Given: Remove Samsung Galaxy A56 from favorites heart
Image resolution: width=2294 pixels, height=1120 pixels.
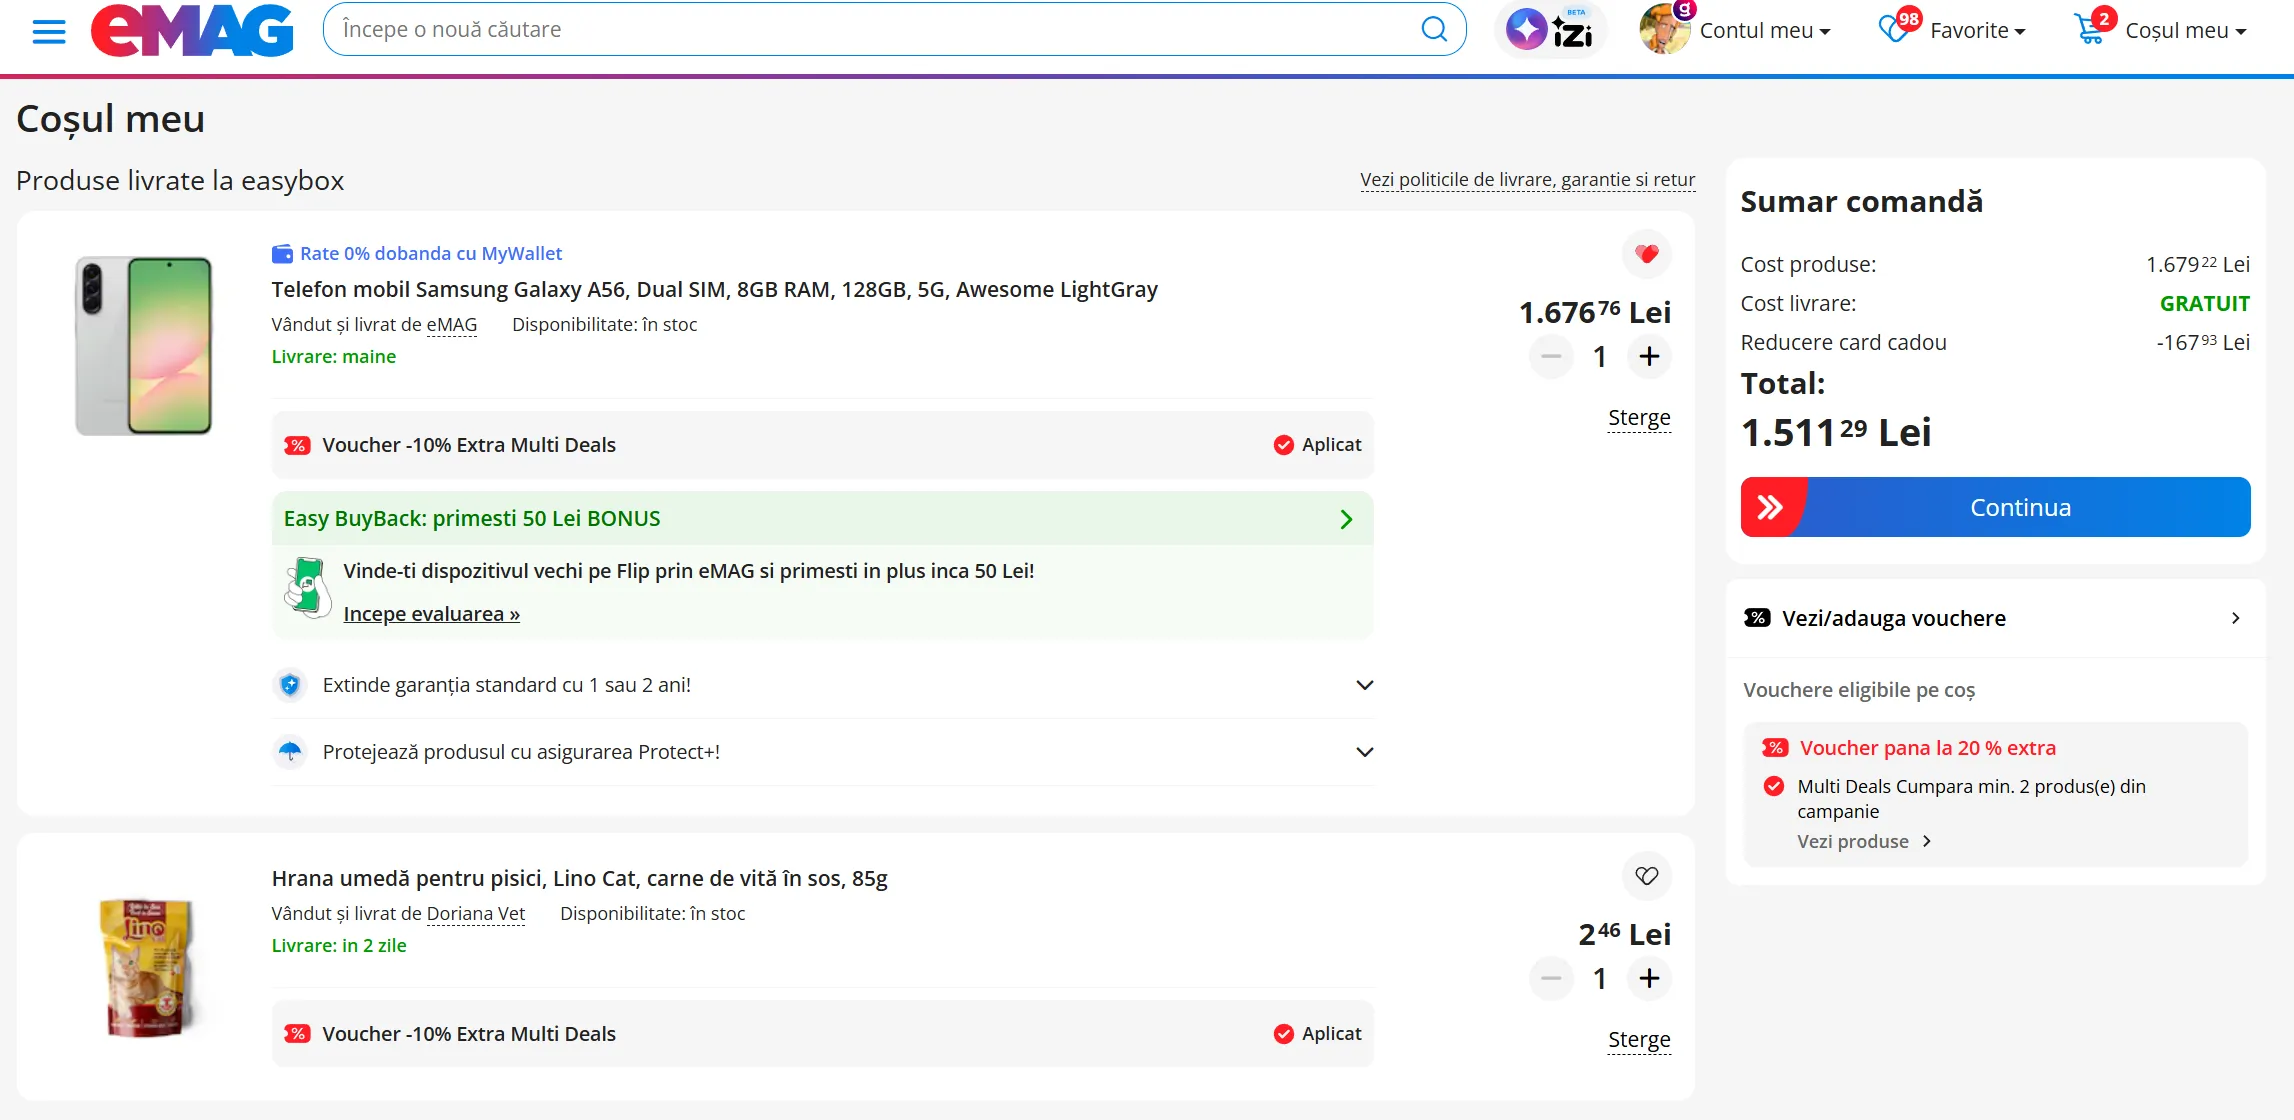Looking at the screenshot, I should (x=1646, y=254).
